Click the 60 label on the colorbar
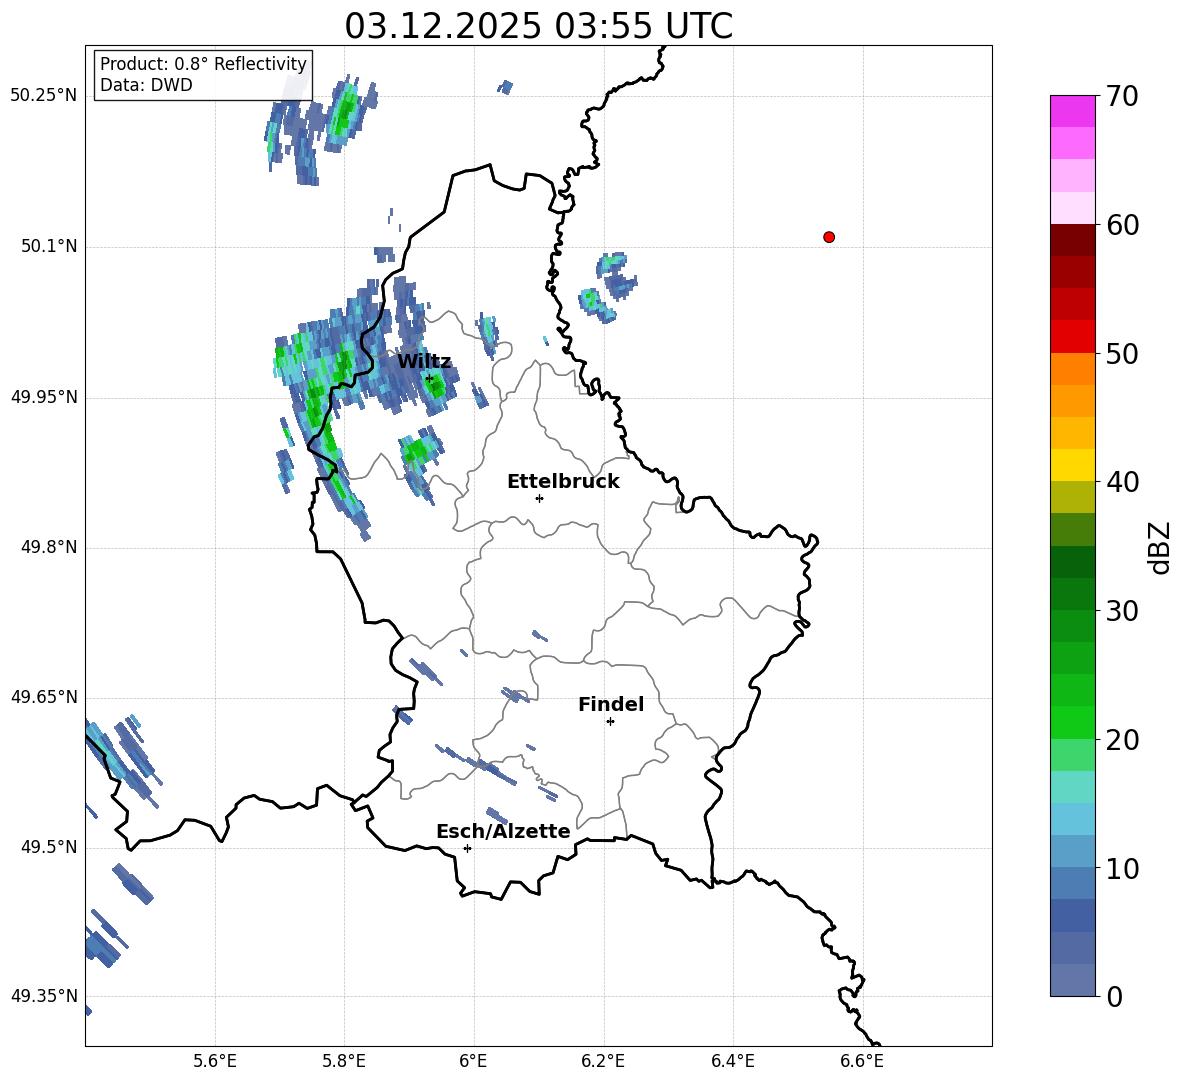The image size is (1184, 1081). (1122, 225)
